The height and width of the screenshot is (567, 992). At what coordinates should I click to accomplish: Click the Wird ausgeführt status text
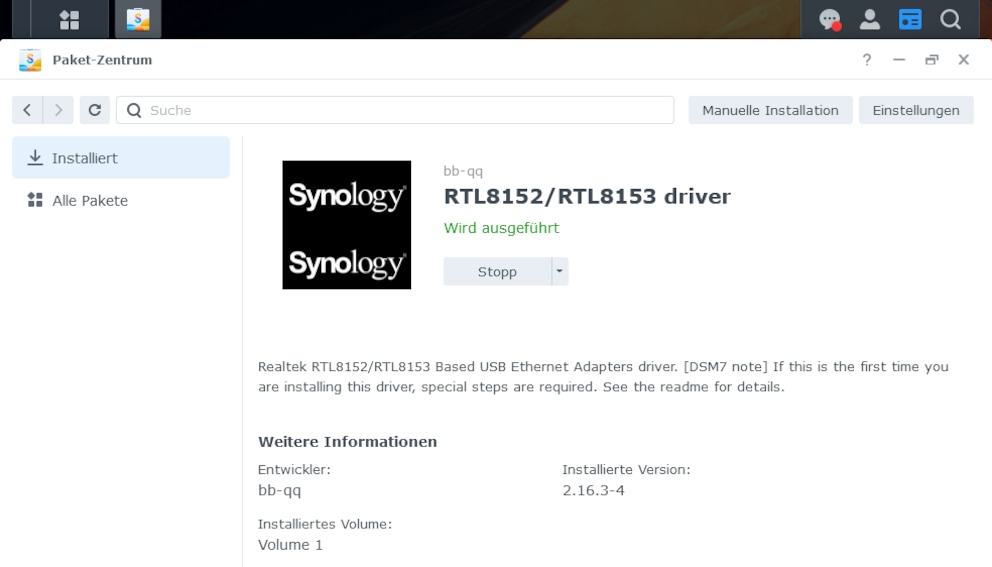tap(502, 228)
